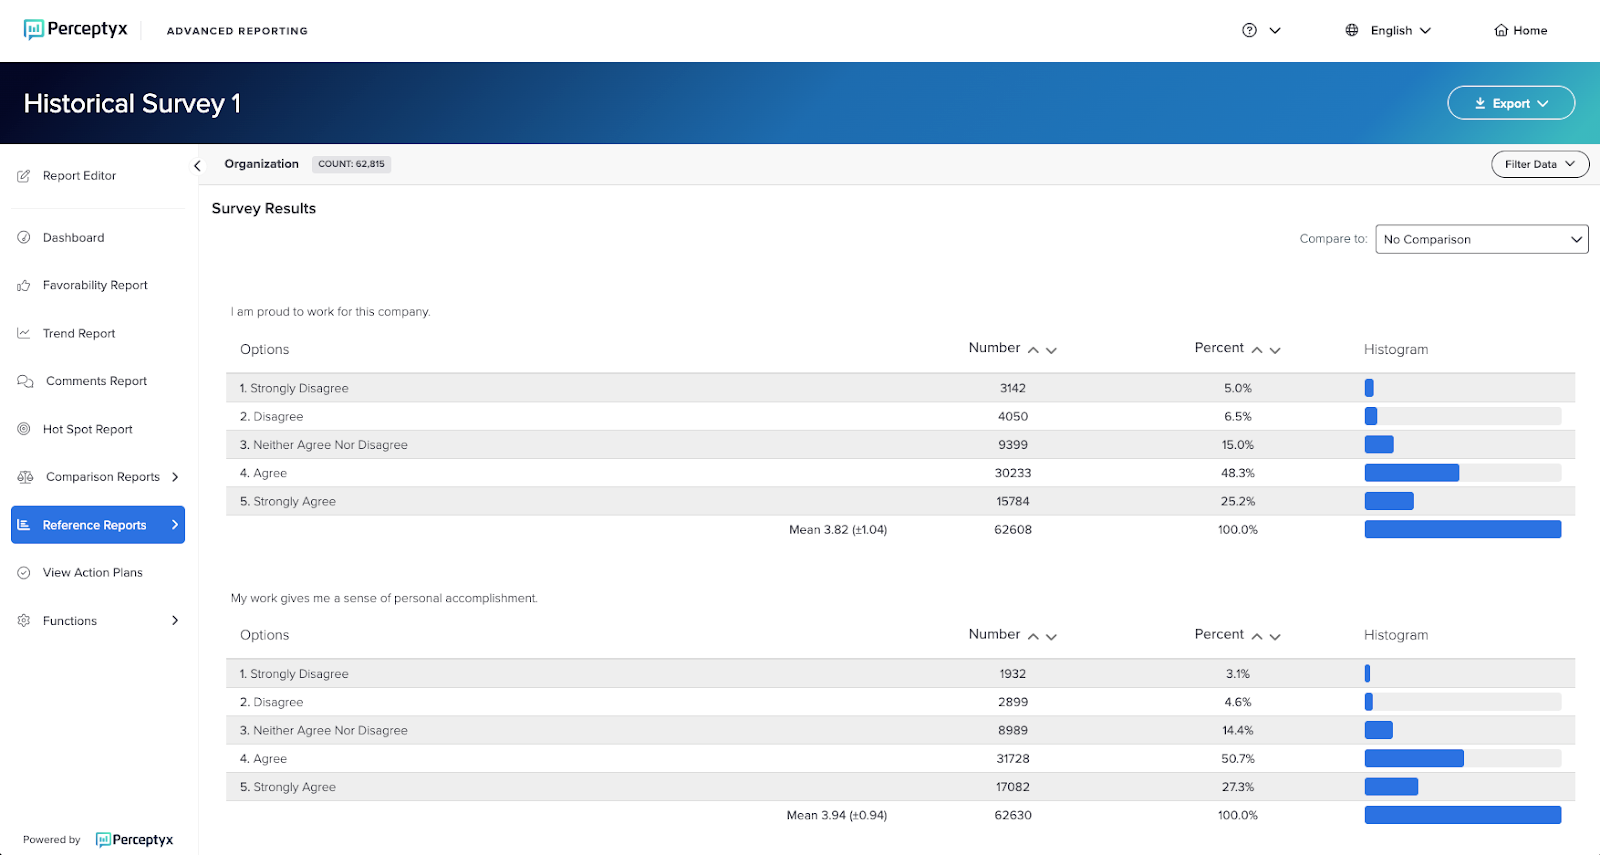This screenshot has height=855, width=1600.
Task: Select the Reference Reports label
Action: click(x=94, y=526)
